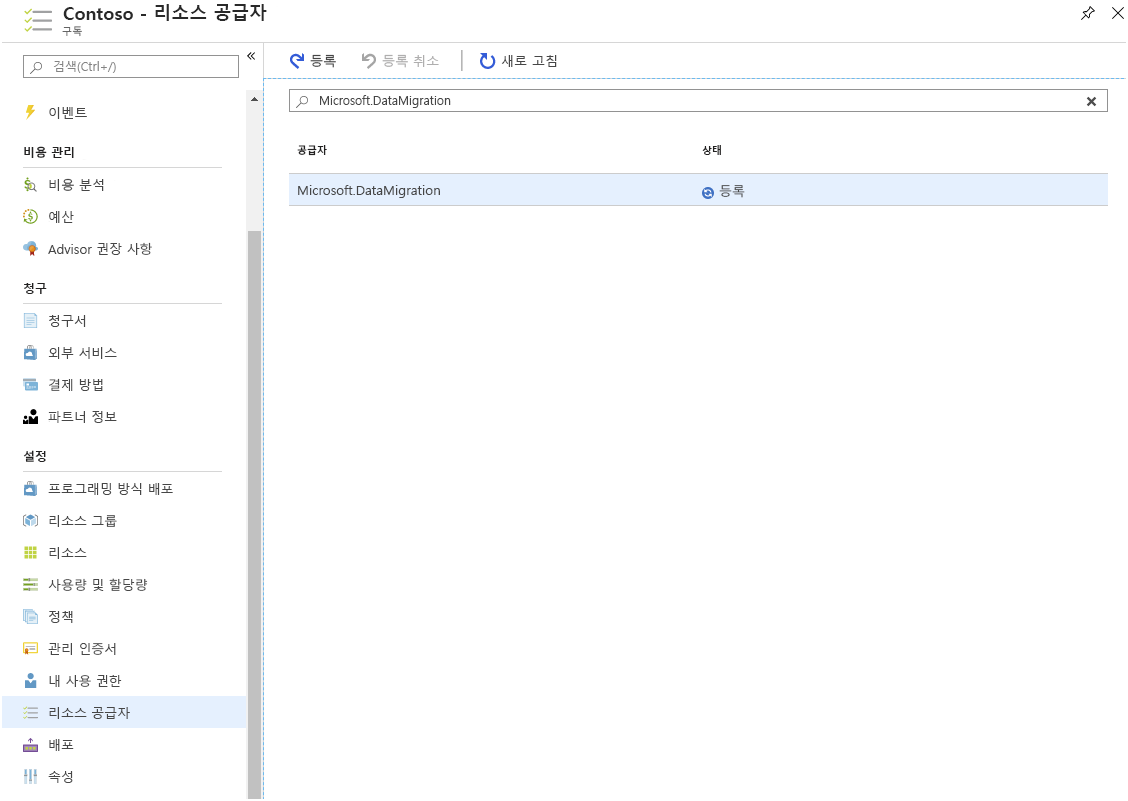Open 파트너 정보 menu item
Screen dimensions: 1128x801
coord(83,417)
